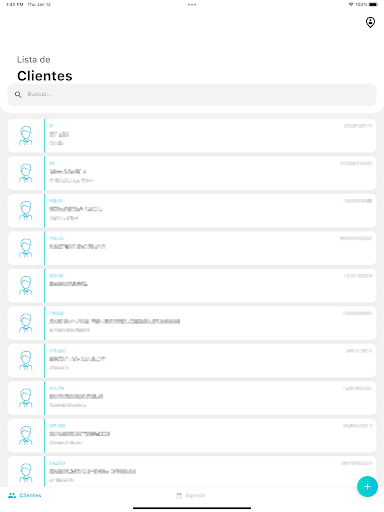Tap the three-dot multitasking indicator at top
Screen dimensions: 384x512
[192, 4]
